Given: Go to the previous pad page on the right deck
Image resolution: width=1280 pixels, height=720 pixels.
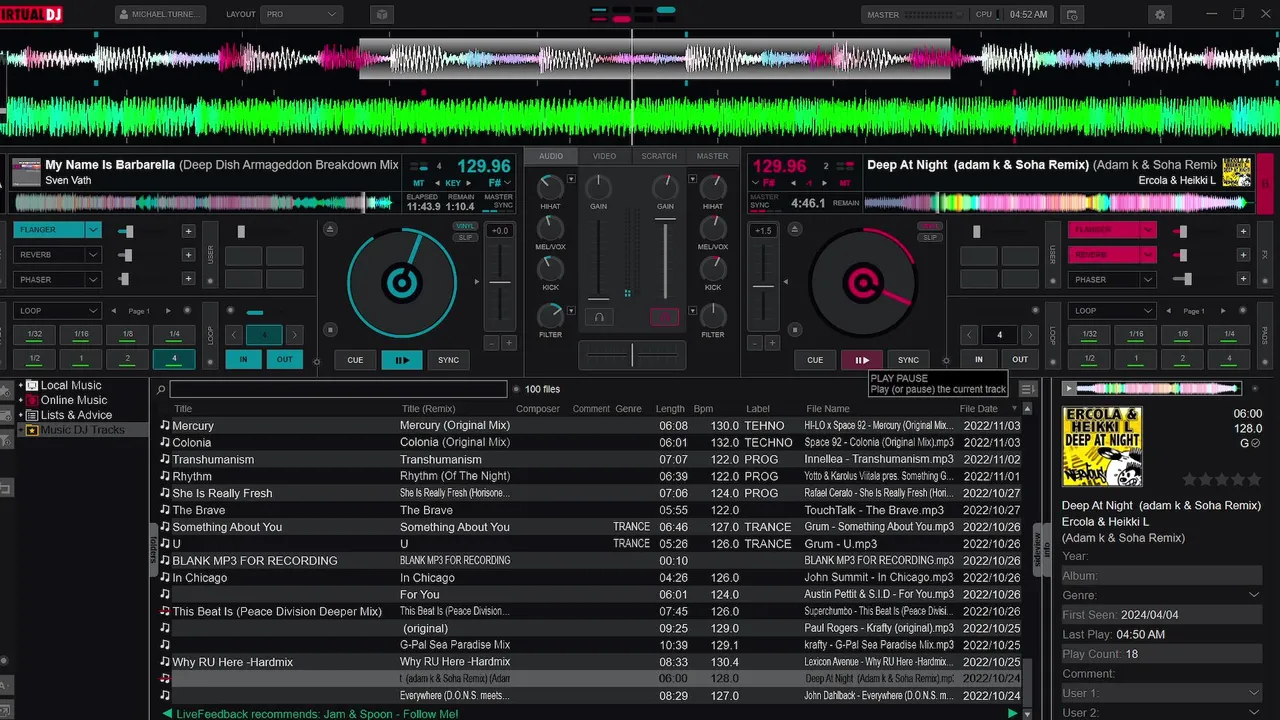Looking at the screenshot, I should coord(1167,311).
